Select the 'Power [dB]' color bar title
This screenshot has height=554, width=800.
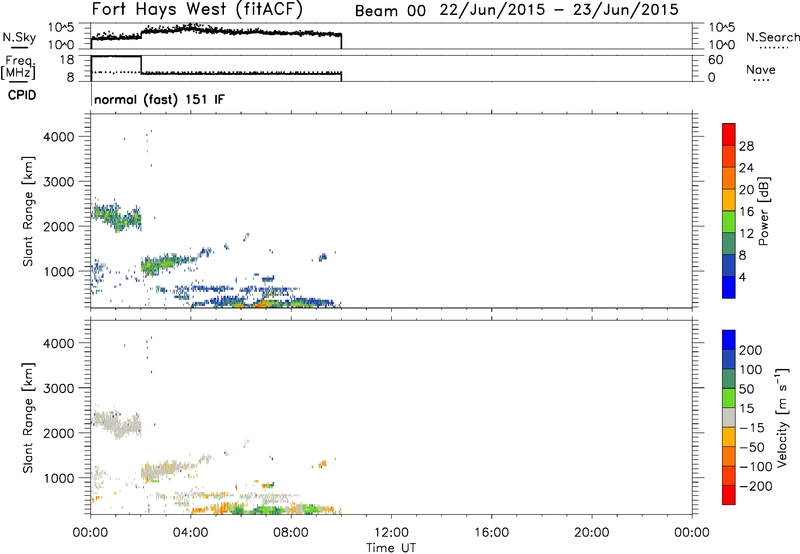point(763,211)
